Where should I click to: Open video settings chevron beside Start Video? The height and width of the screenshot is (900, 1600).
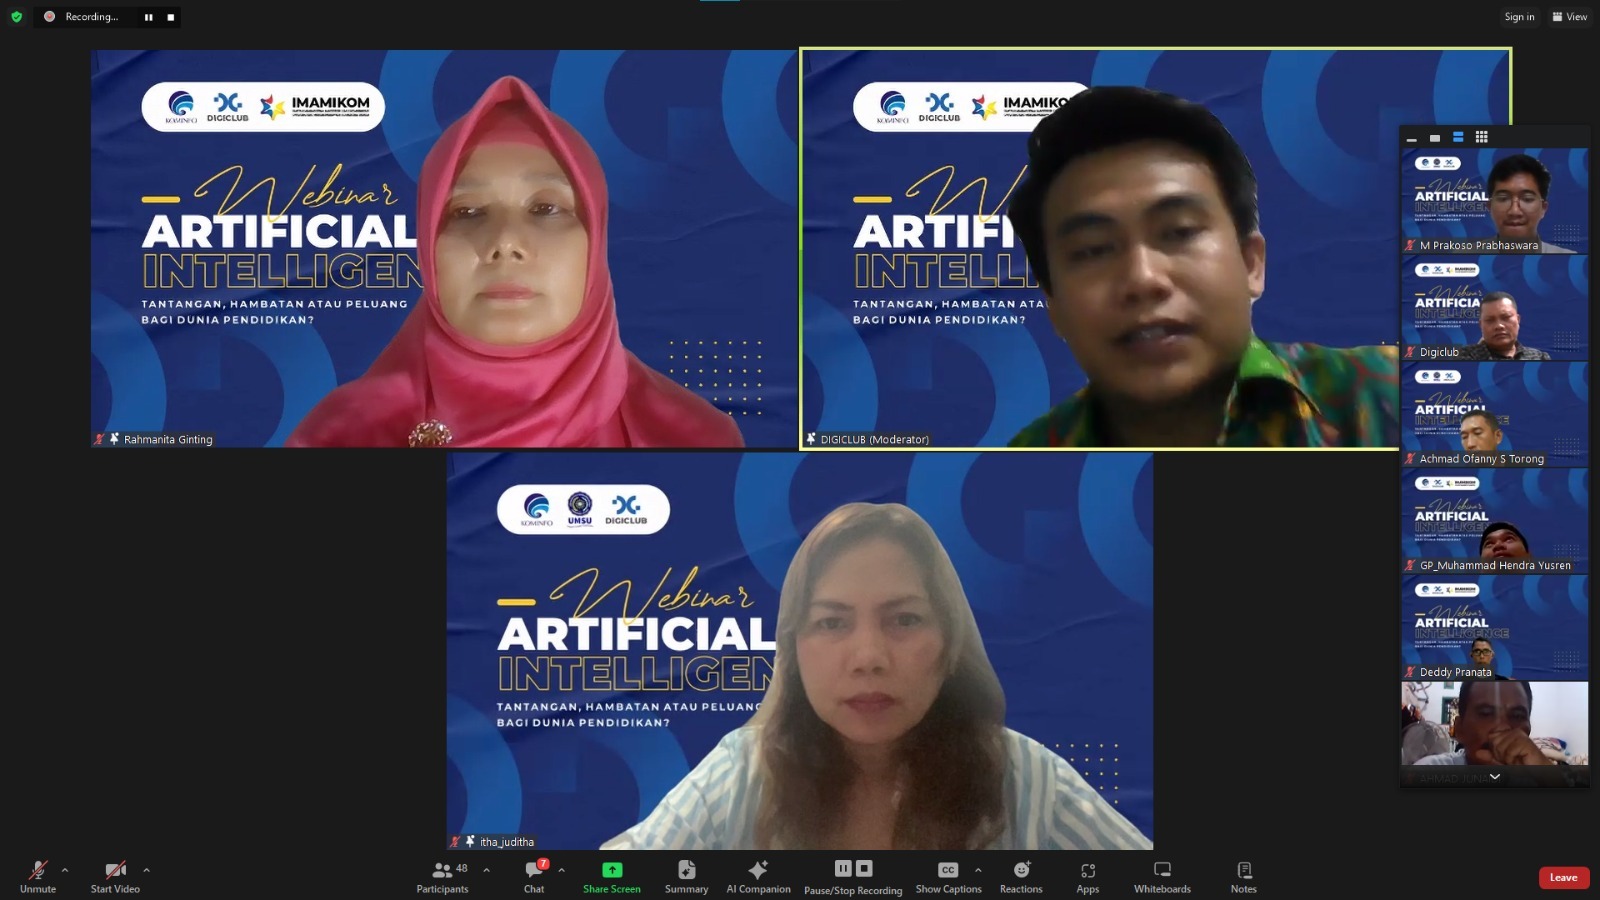pyautogui.click(x=146, y=869)
